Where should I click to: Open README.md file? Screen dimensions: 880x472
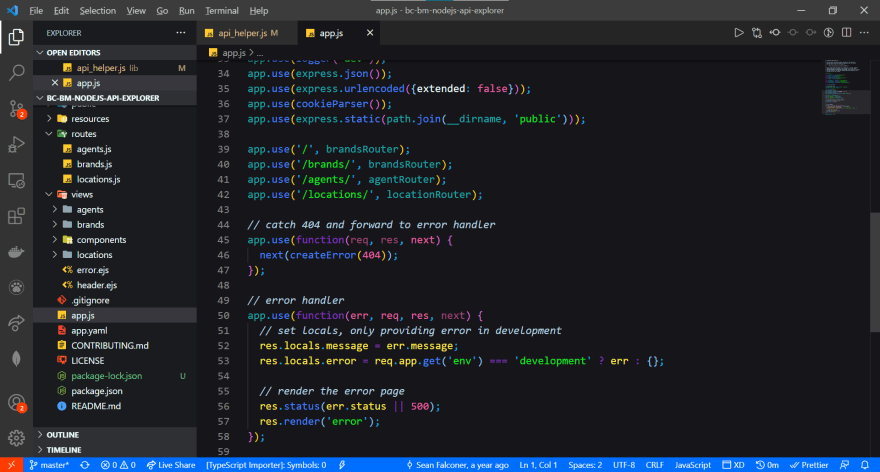(115, 406)
